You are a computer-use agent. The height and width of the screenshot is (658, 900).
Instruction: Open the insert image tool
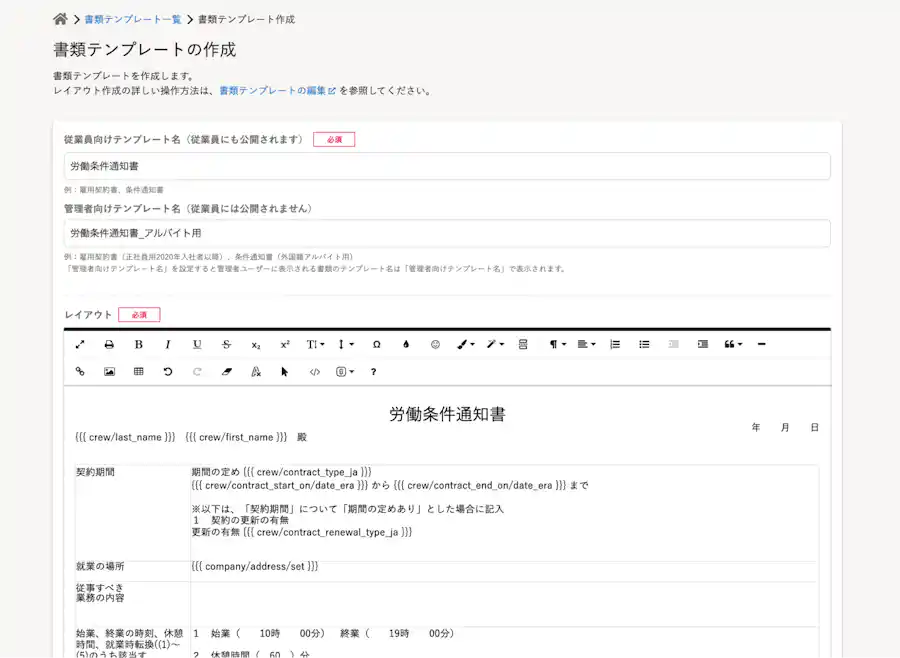pyautogui.click(x=109, y=371)
